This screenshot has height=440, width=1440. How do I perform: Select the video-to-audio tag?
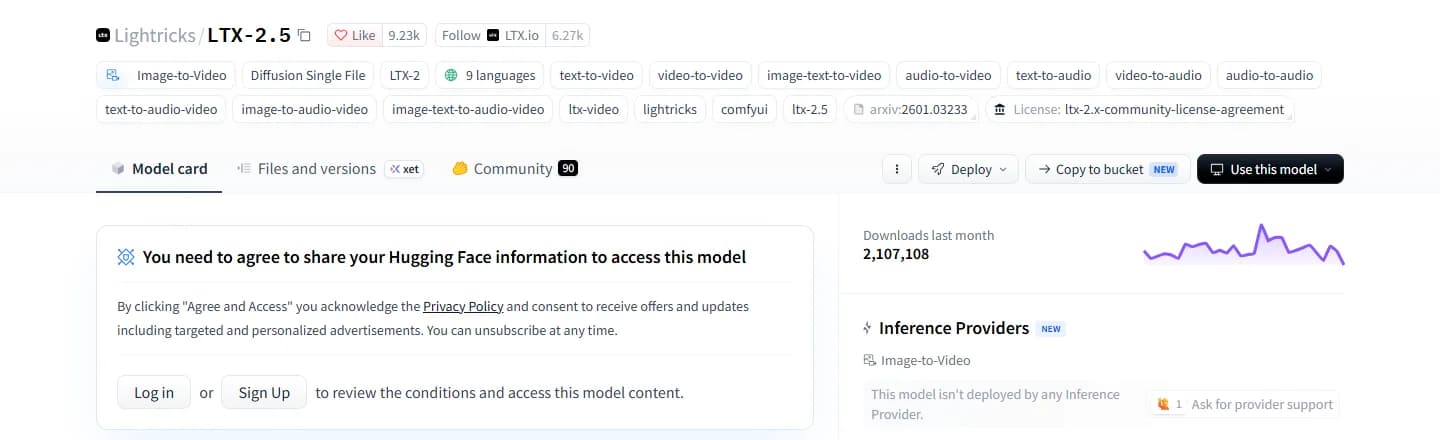click(1158, 75)
